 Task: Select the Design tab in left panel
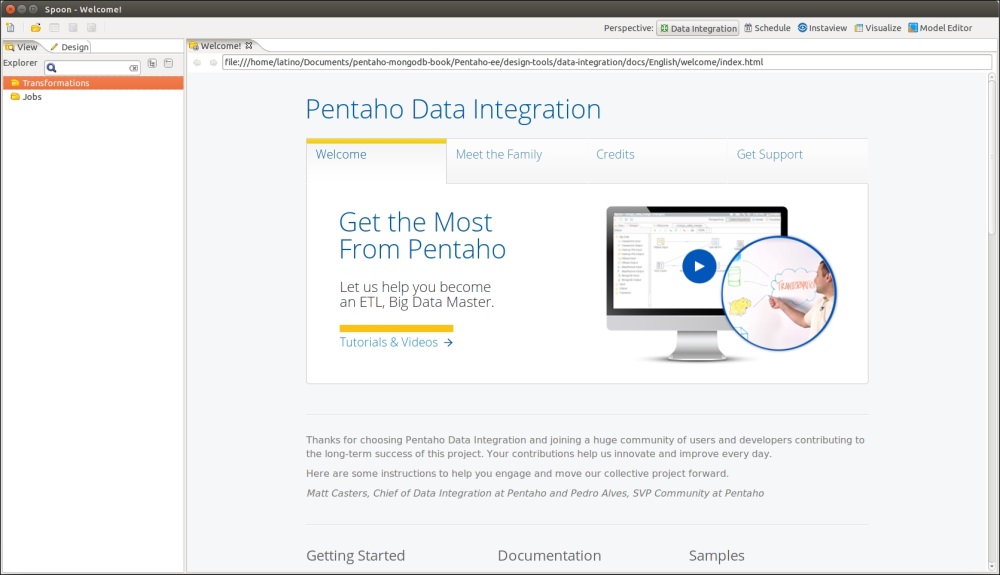[x=70, y=47]
